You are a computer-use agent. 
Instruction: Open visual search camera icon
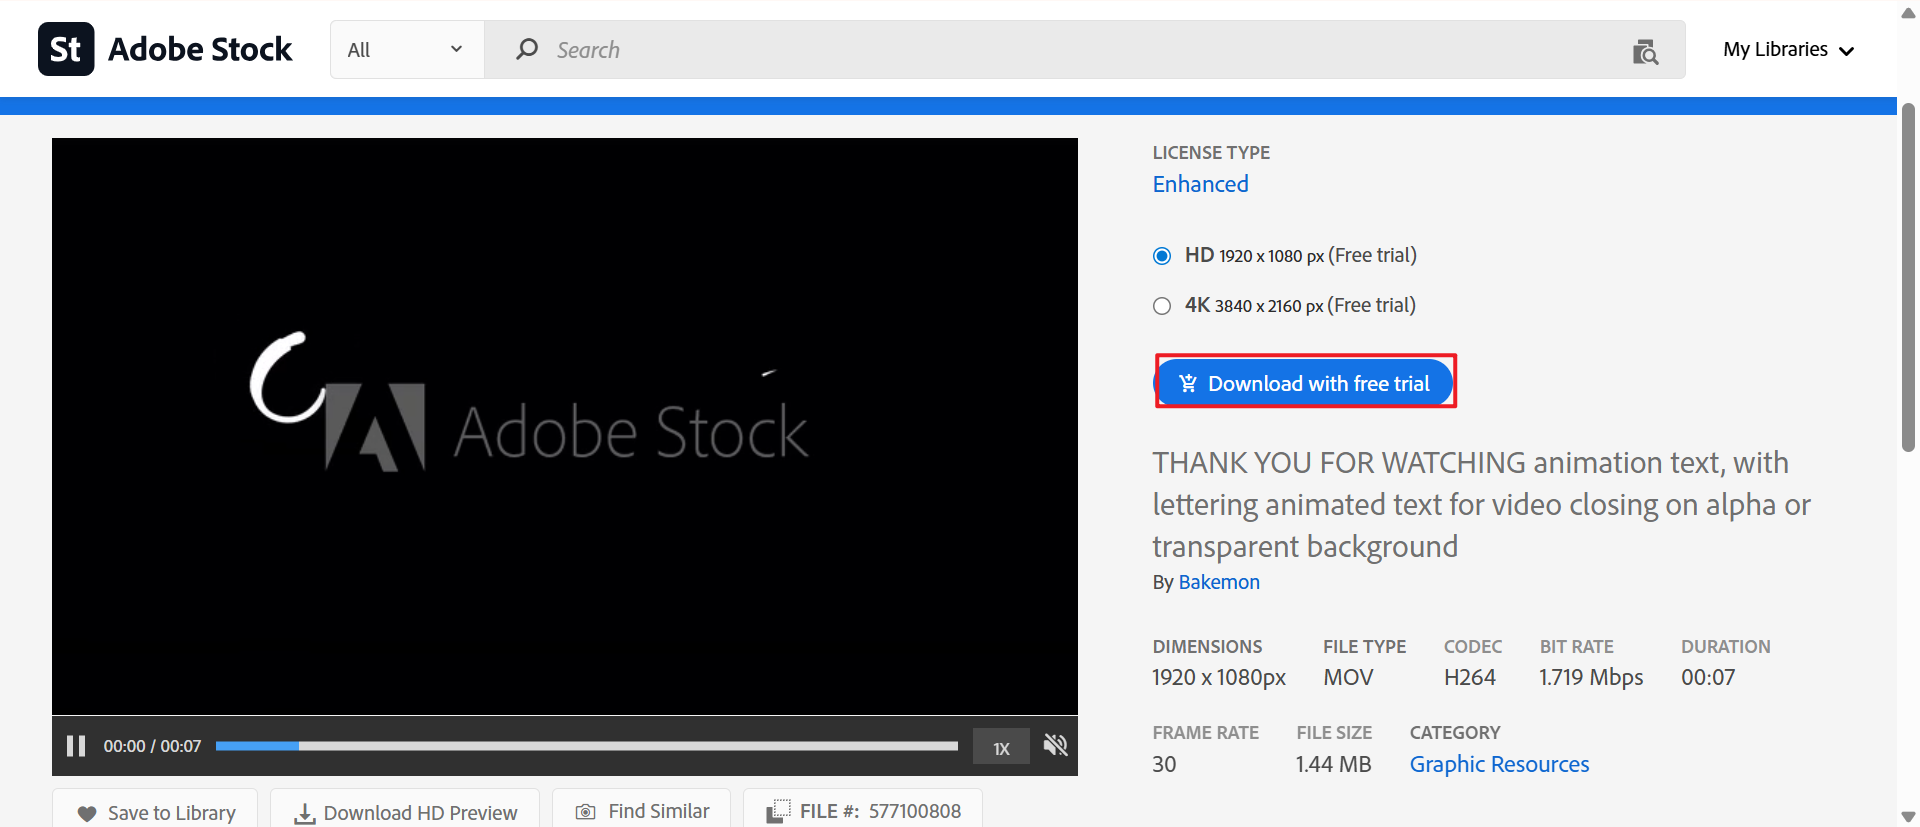(1645, 51)
